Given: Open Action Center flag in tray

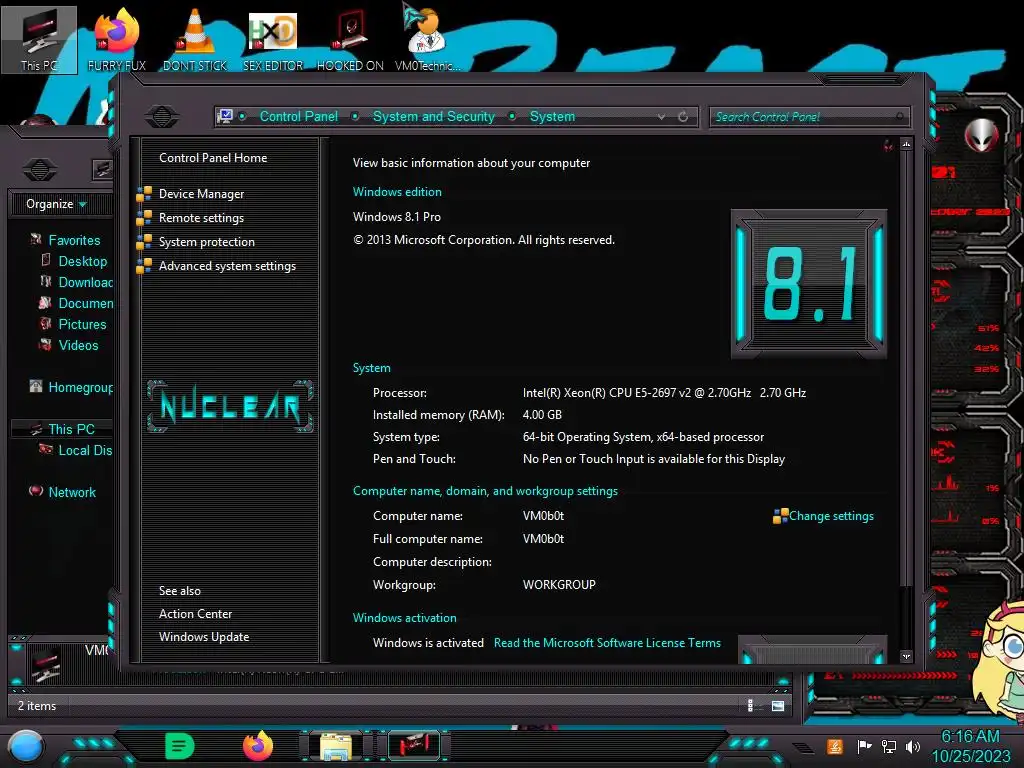Looking at the screenshot, I should (864, 746).
